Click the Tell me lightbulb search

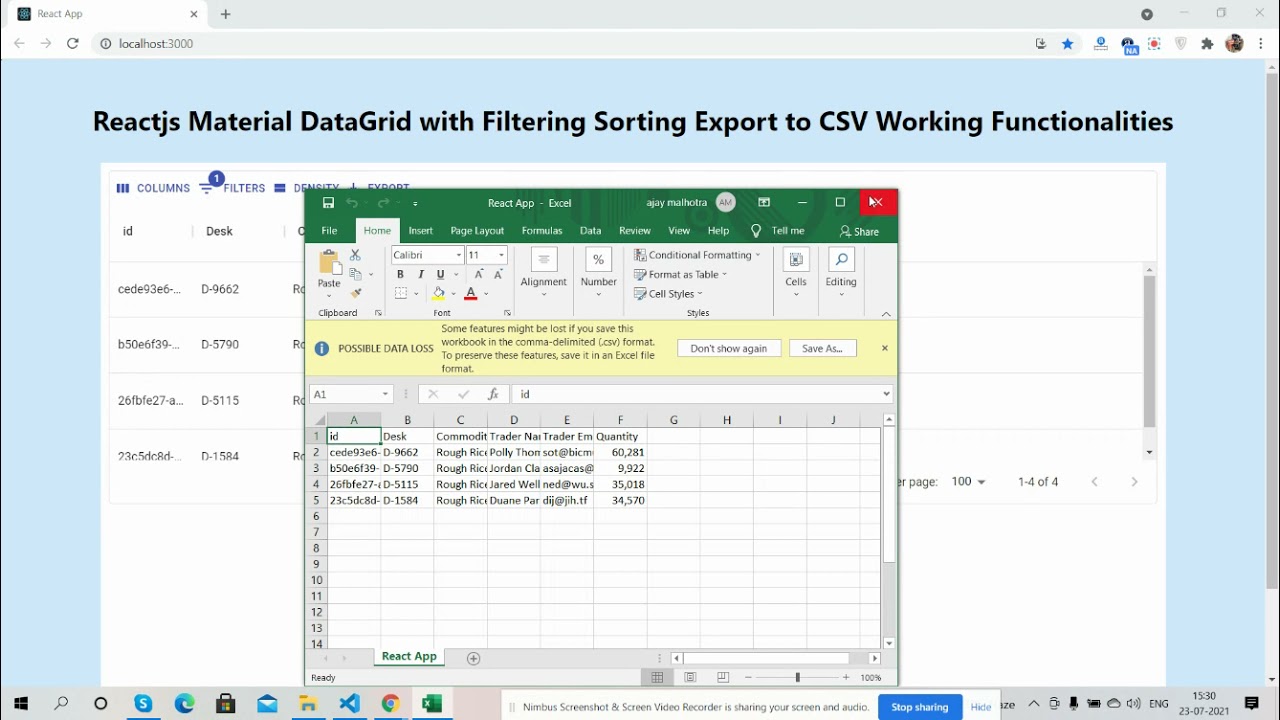point(777,231)
